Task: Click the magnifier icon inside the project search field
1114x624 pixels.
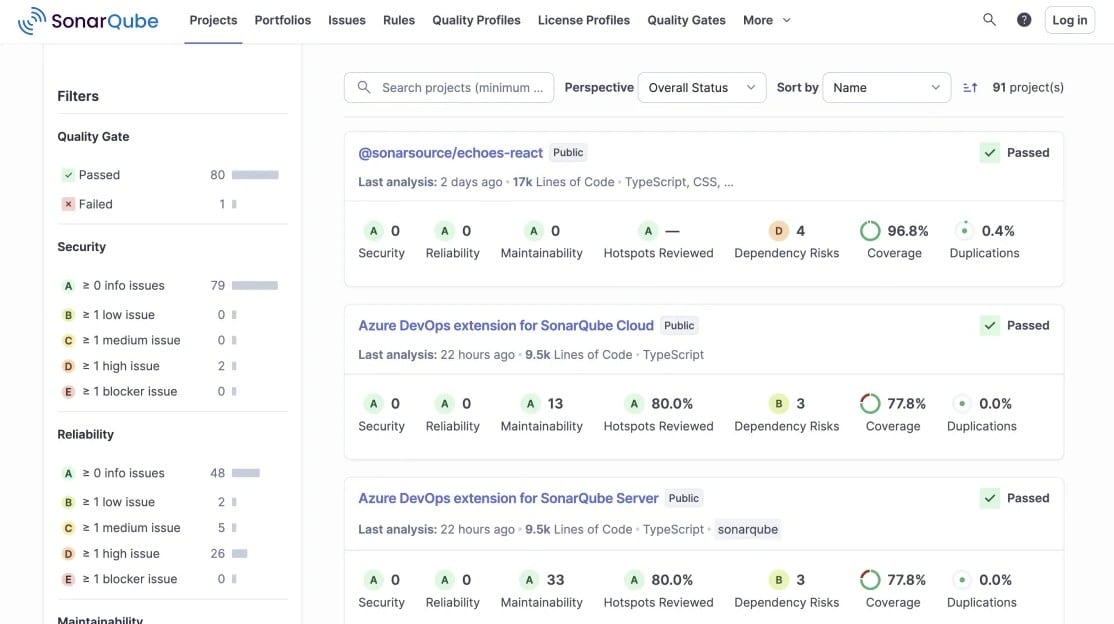Action: 364,87
